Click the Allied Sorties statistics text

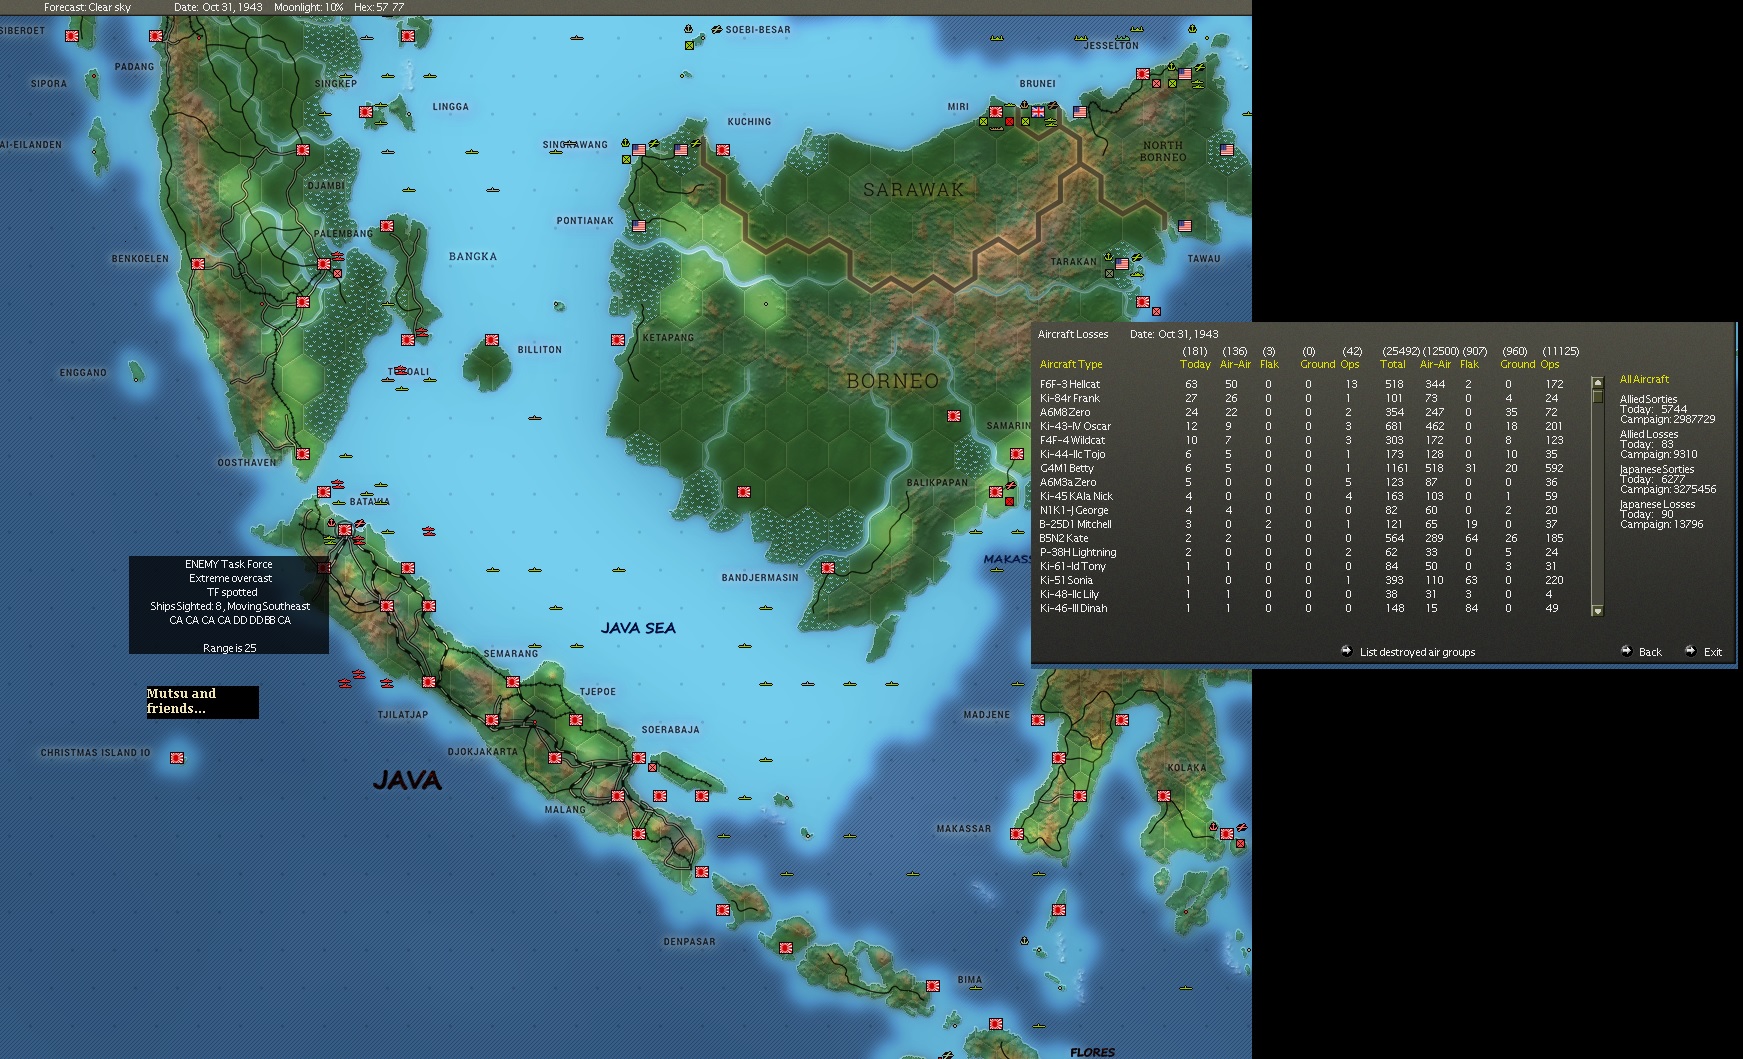(x=1667, y=409)
